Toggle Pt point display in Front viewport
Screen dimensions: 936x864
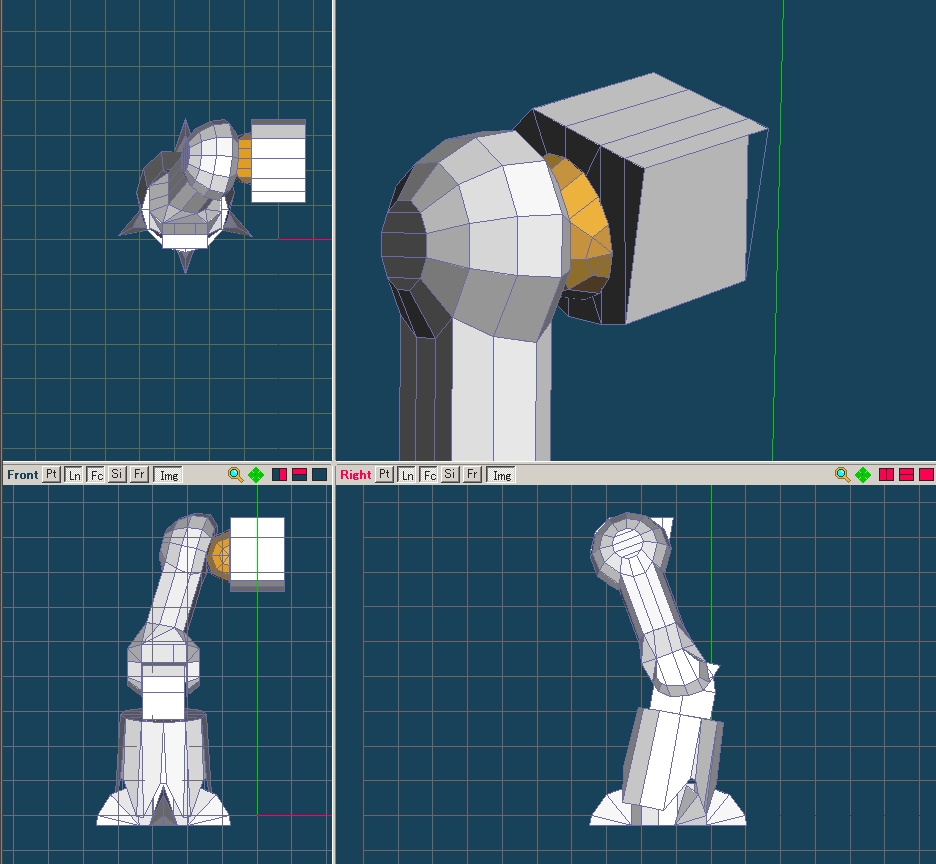pyautogui.click(x=52, y=475)
